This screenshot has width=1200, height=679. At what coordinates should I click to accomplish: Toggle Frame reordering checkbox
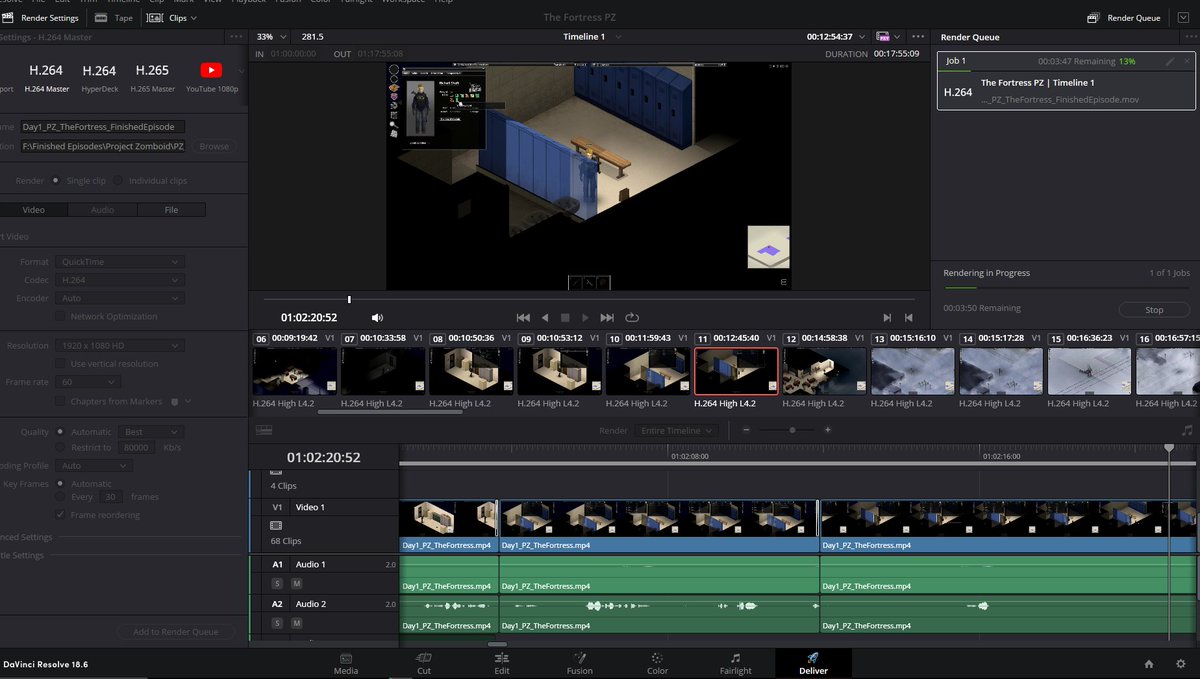tap(61, 515)
